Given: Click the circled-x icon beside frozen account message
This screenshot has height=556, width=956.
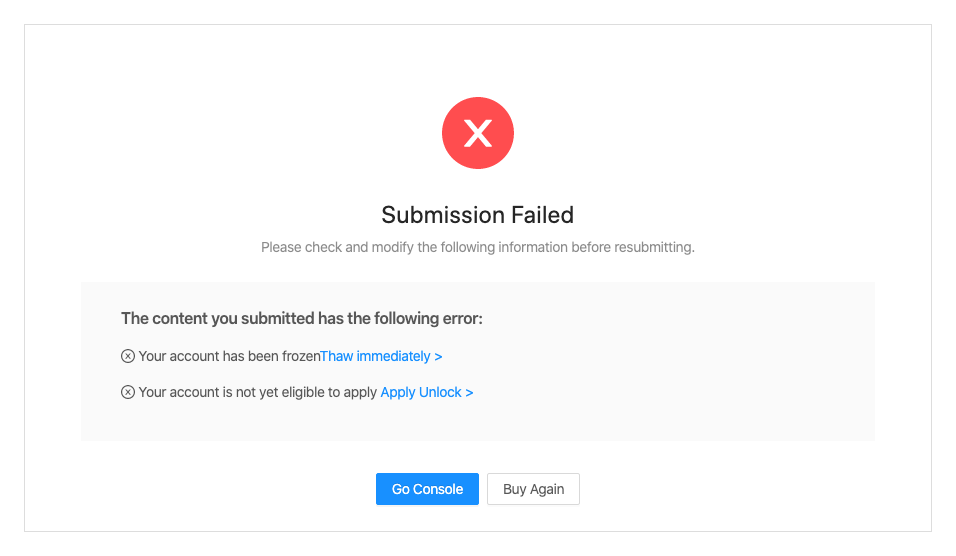Looking at the screenshot, I should tap(128, 356).
